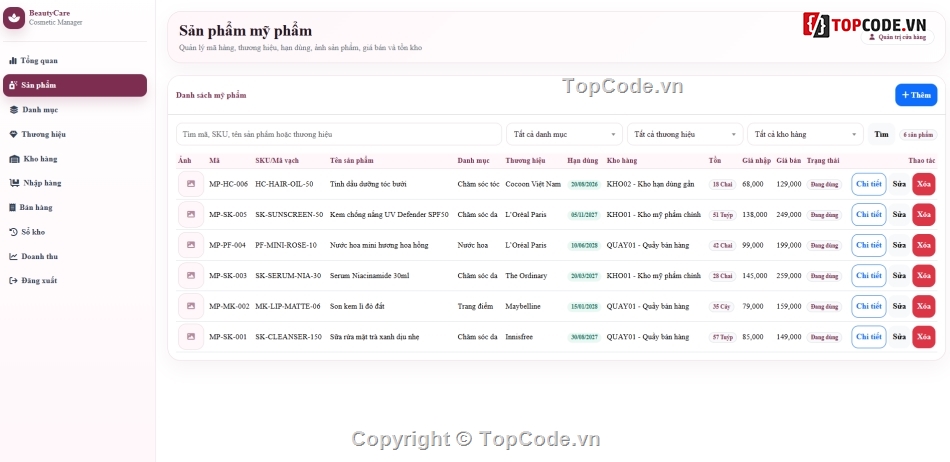Focus the product search input field

(x=339, y=134)
